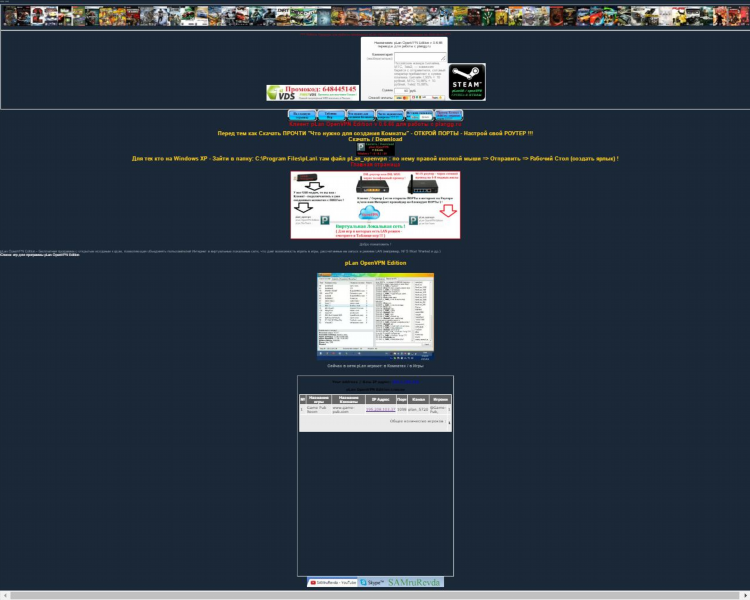This screenshot has width=750, height=600.
Task: Click 'IP Адрес' column header
Action: click(x=380, y=400)
